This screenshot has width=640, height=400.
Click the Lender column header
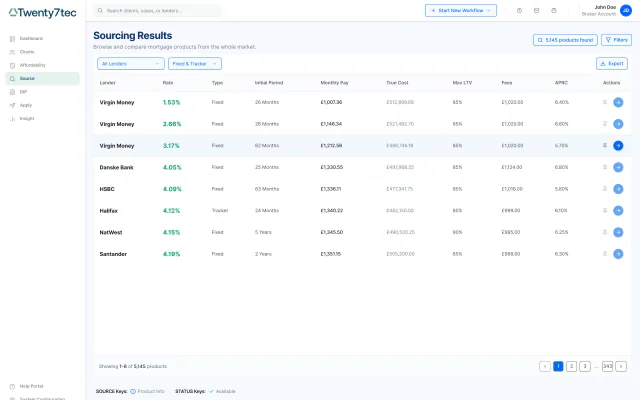107,83
